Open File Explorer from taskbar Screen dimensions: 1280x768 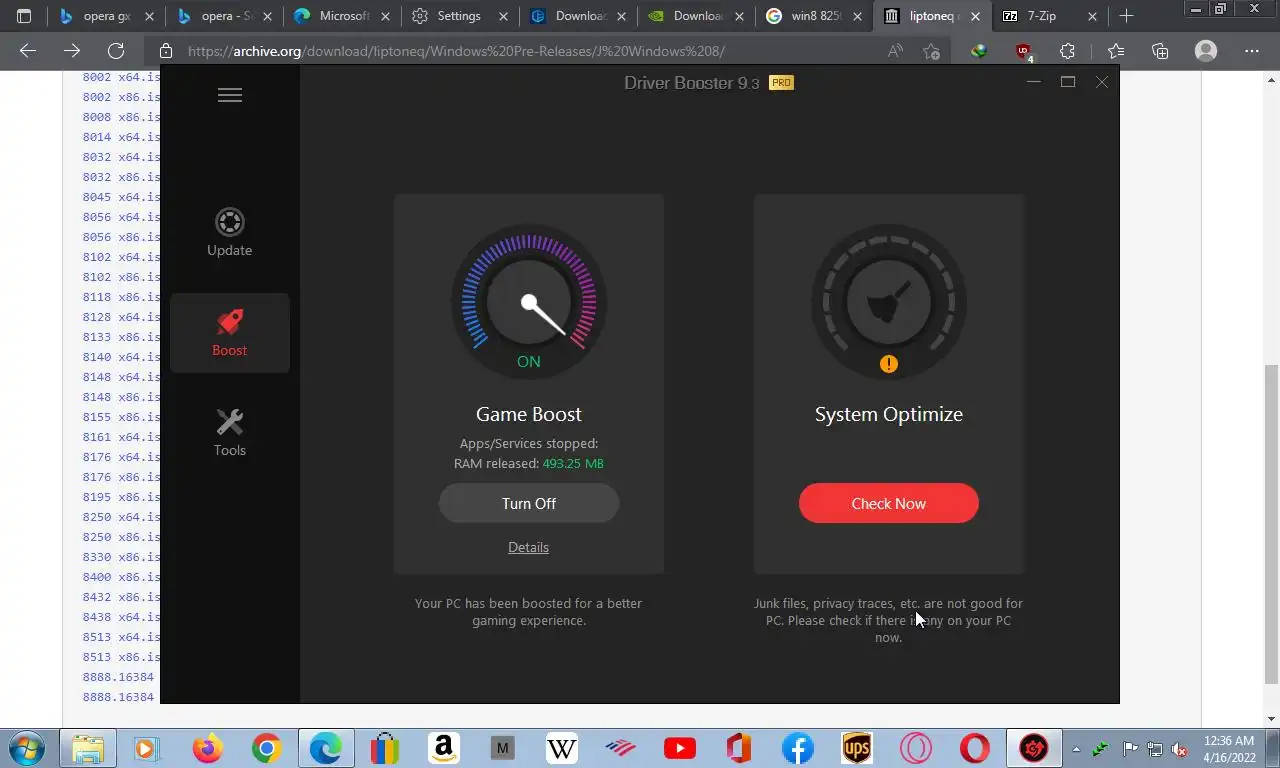click(x=88, y=748)
